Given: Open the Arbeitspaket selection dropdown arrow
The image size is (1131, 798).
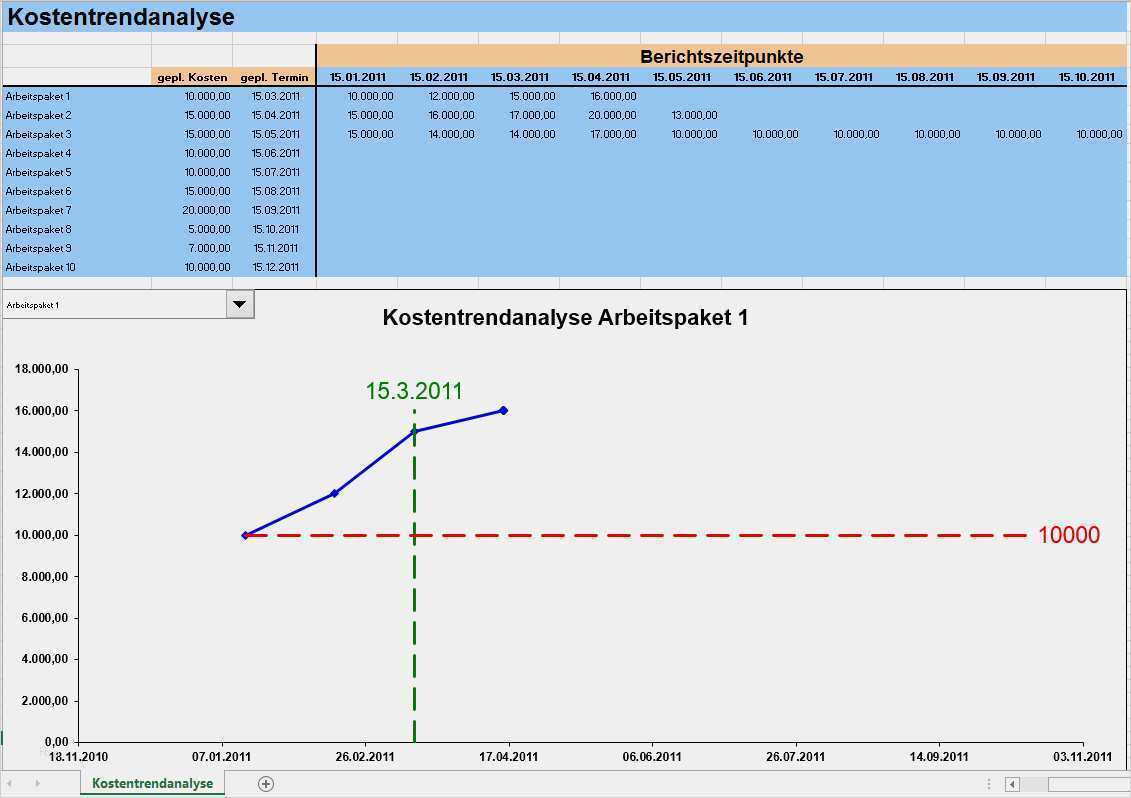Looking at the screenshot, I should tap(240, 304).
